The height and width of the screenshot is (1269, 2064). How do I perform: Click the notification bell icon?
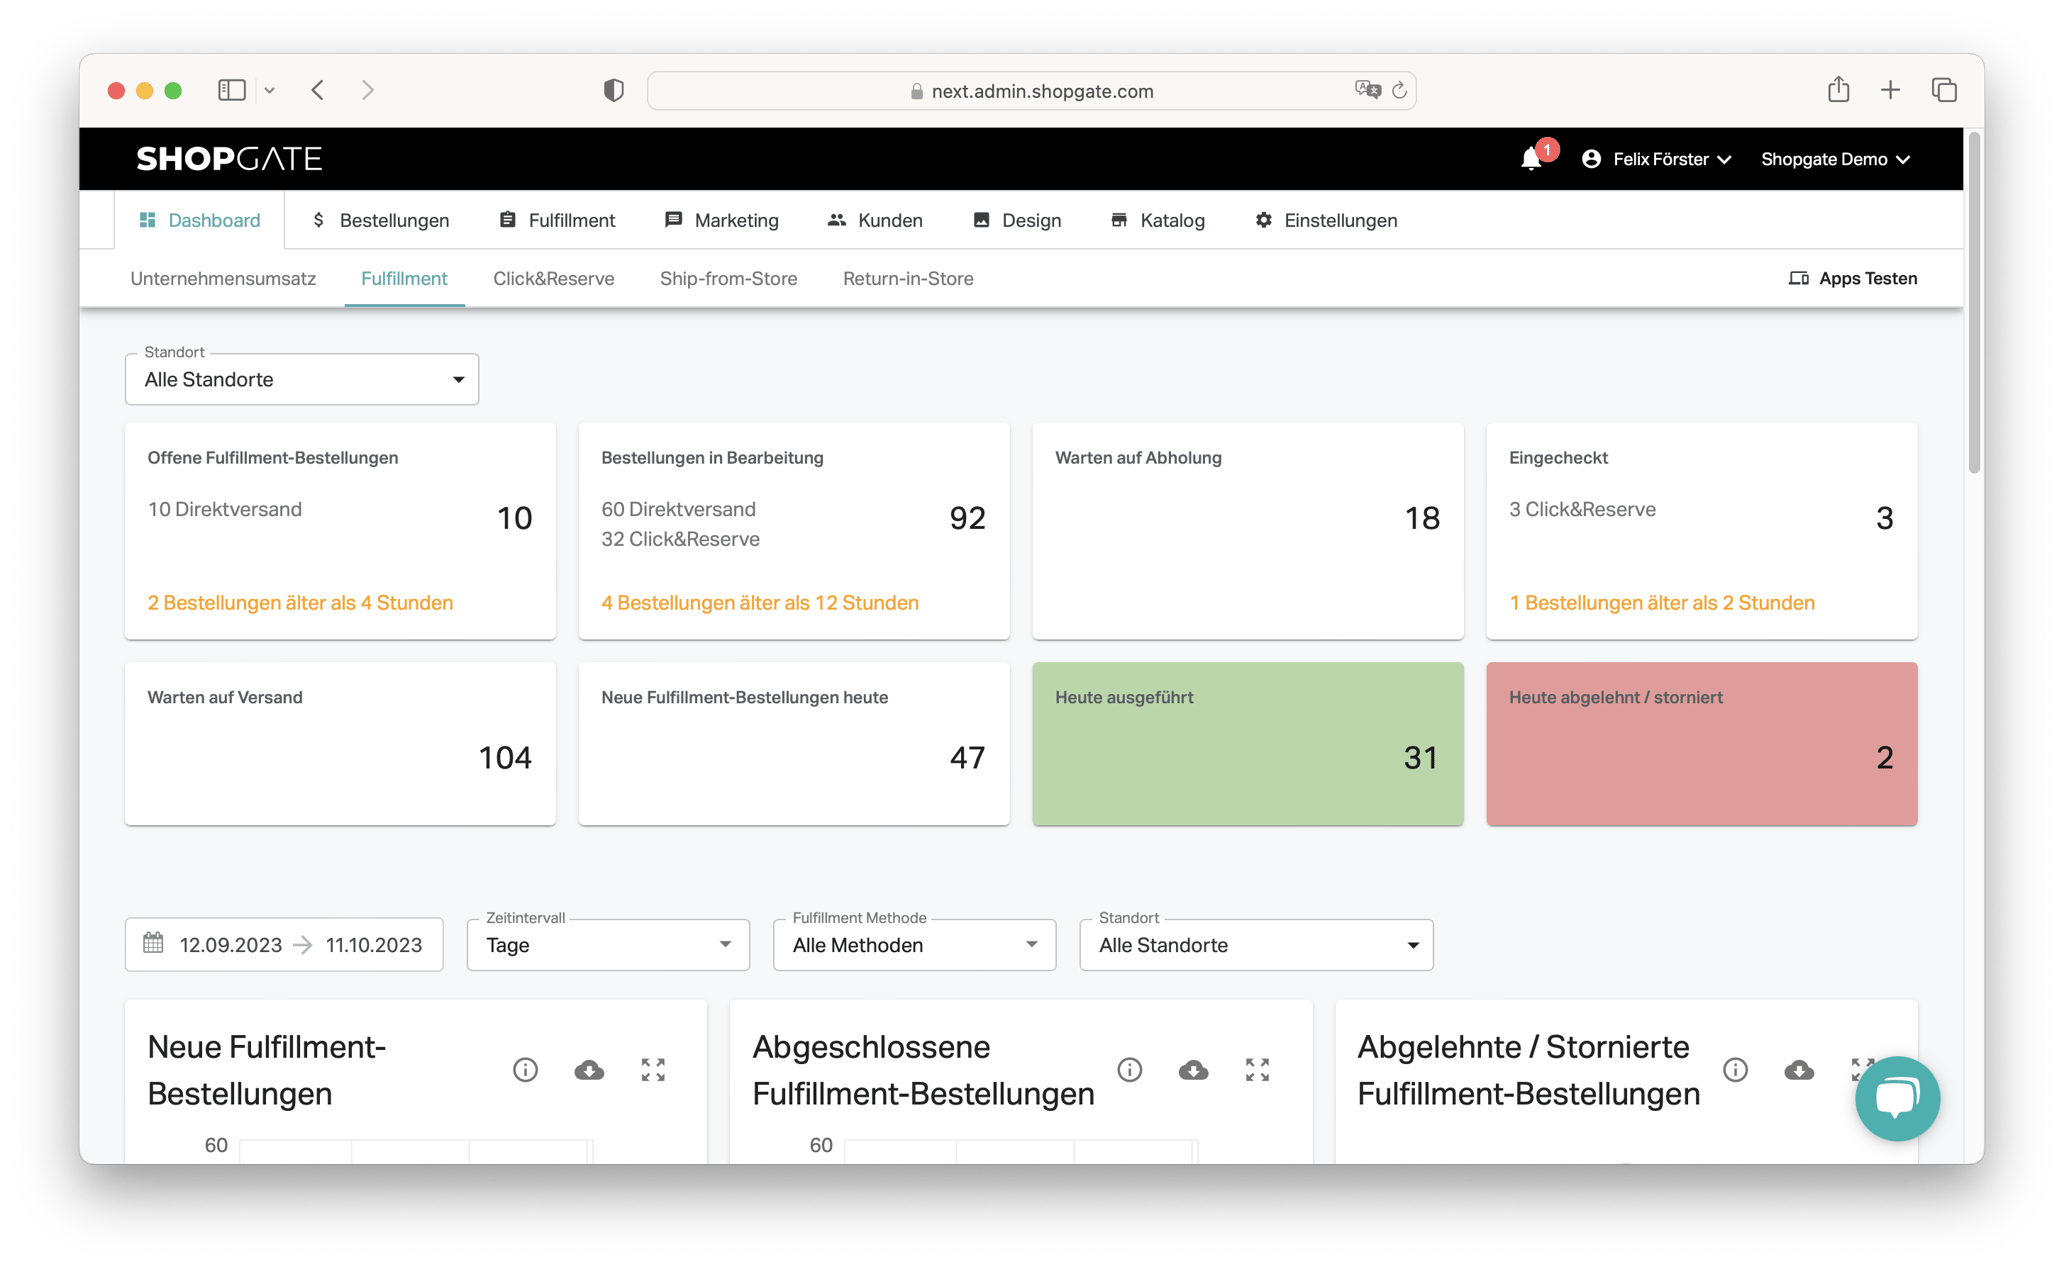tap(1529, 158)
